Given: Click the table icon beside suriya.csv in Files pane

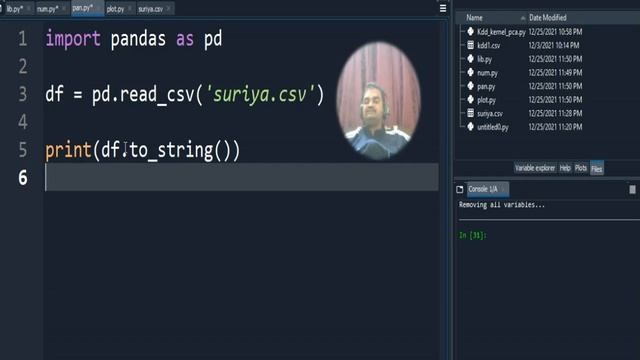Looking at the screenshot, I should [x=471, y=113].
